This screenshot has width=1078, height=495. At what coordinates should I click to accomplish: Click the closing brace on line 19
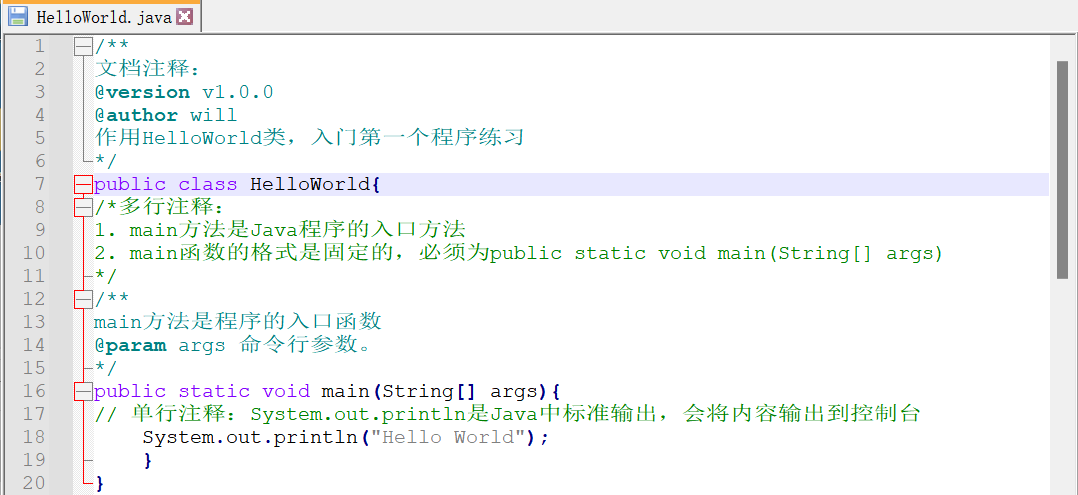(148, 460)
